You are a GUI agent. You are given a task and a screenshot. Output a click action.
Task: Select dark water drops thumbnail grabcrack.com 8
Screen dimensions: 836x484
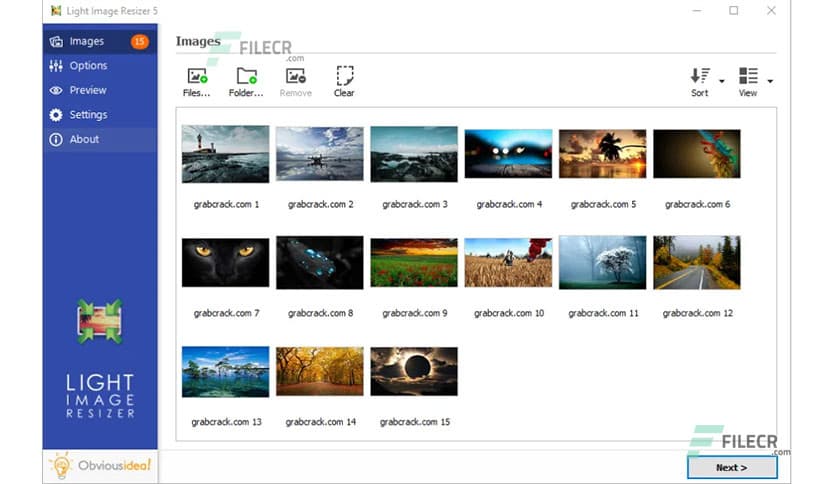(320, 263)
